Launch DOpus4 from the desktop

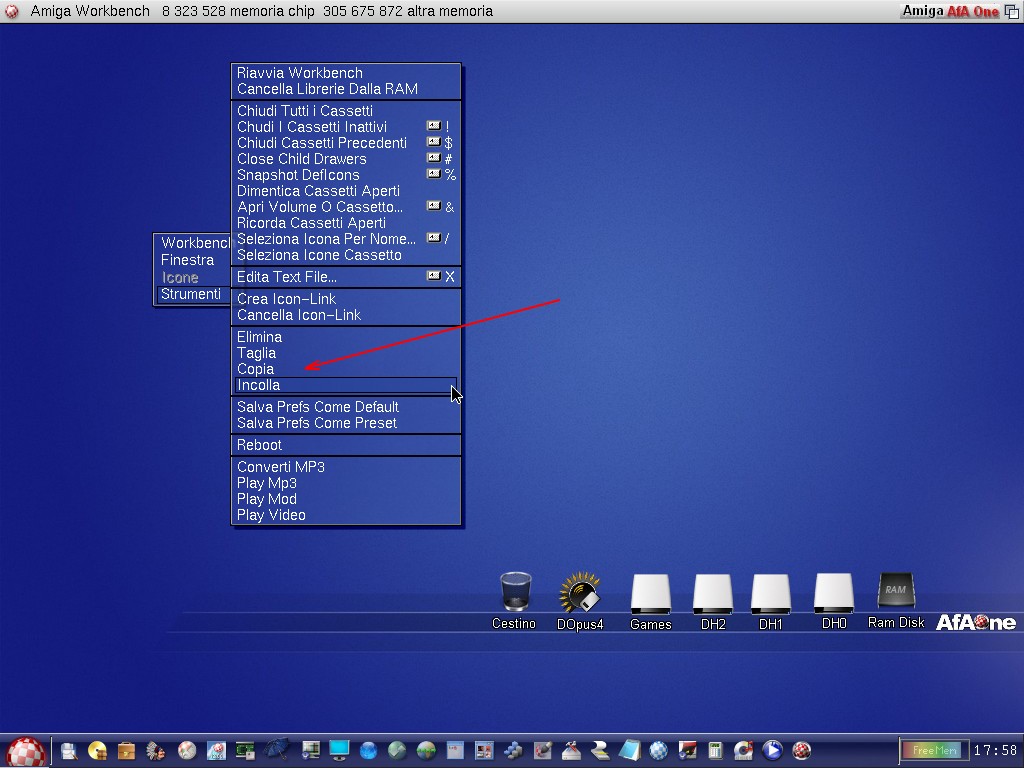(580, 592)
